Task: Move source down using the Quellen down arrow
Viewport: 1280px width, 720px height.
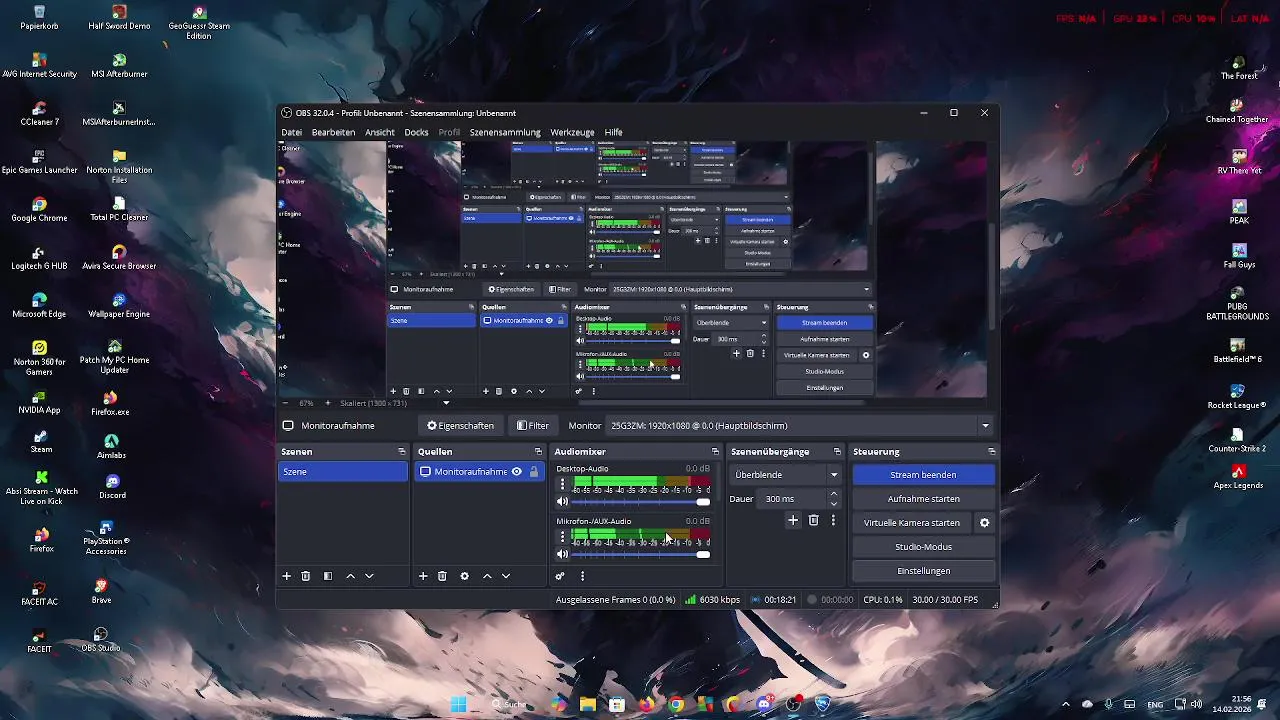Action: coord(506,576)
